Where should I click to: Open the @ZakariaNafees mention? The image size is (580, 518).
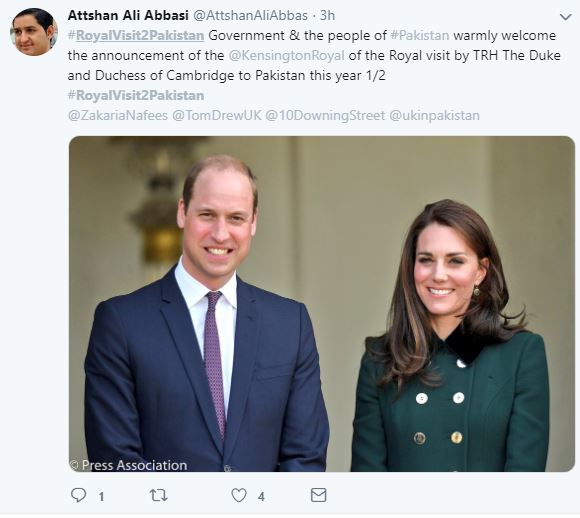click(x=118, y=115)
